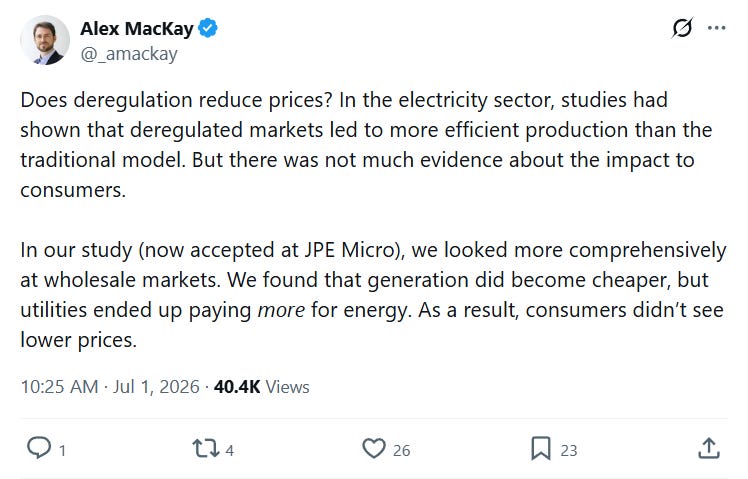Click the repost count number 4
Screen dimensions: 748x479
tap(229, 450)
